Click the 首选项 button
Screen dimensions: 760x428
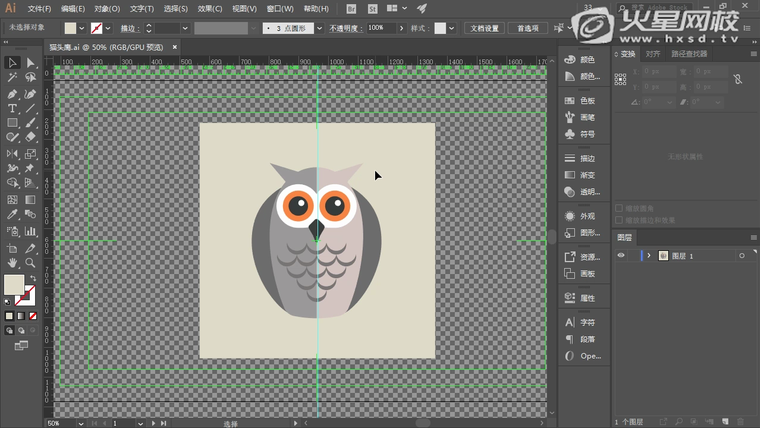pyautogui.click(x=527, y=28)
